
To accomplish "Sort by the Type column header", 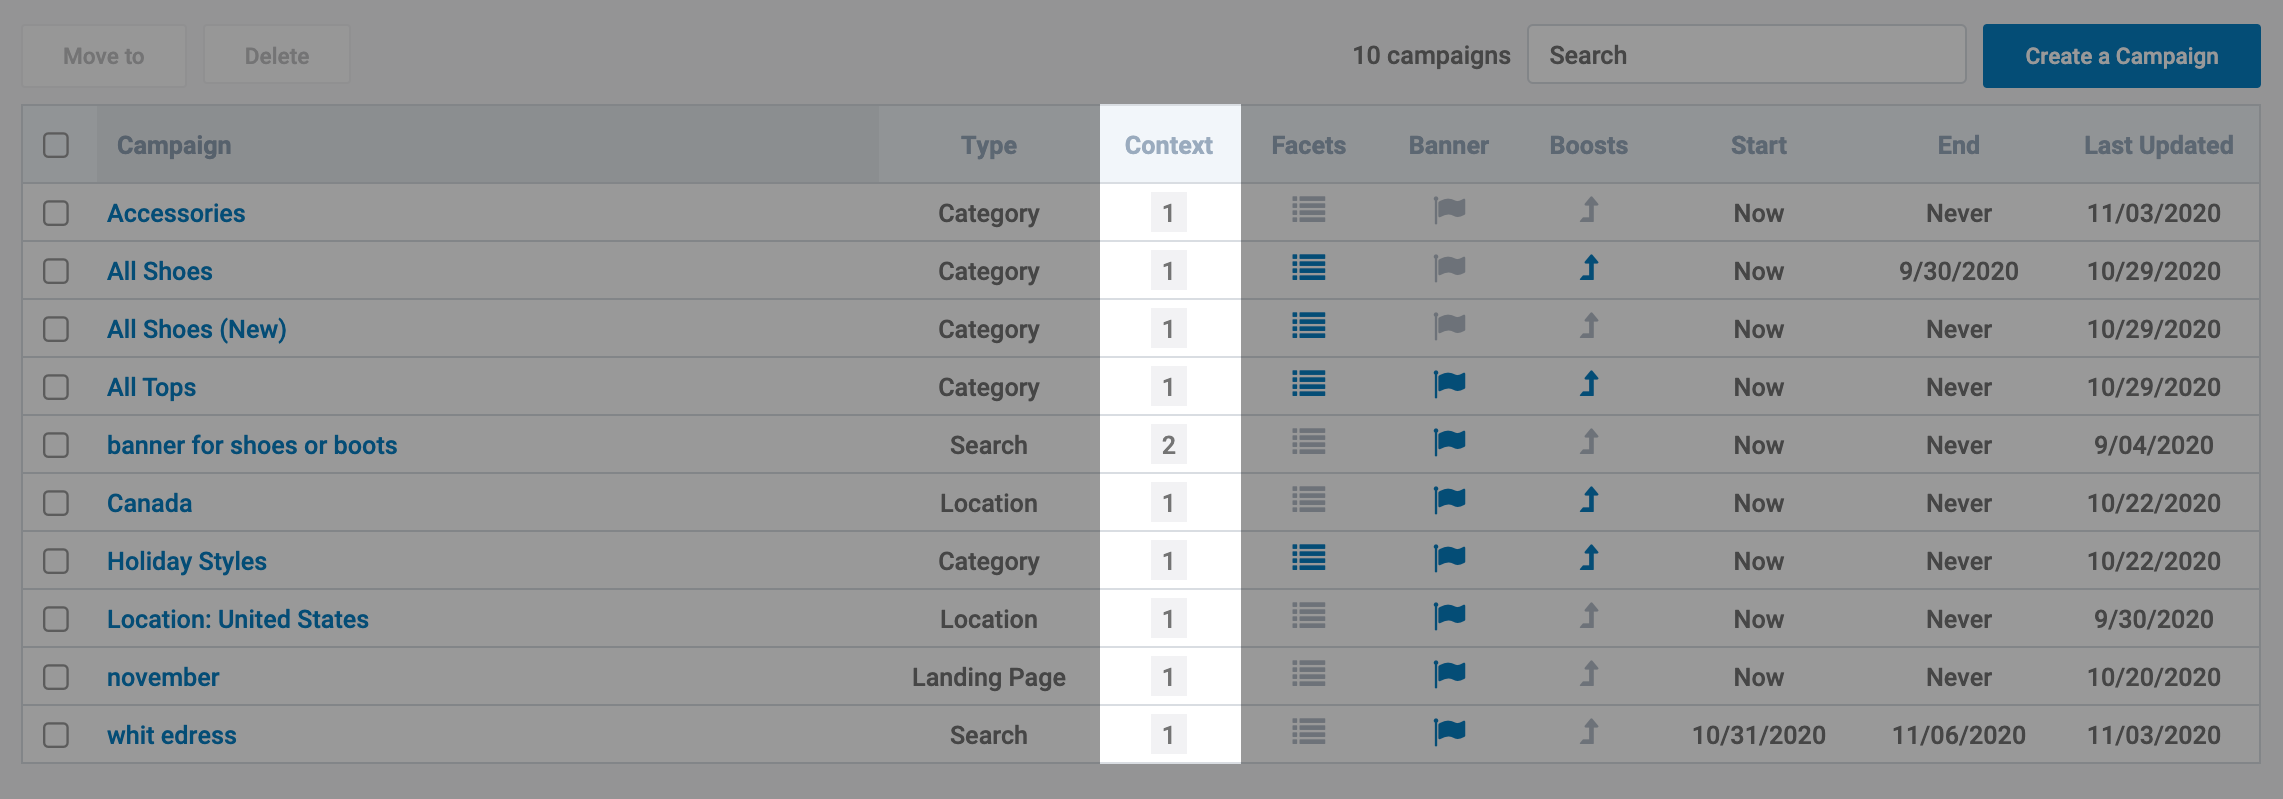I will click(x=988, y=145).
